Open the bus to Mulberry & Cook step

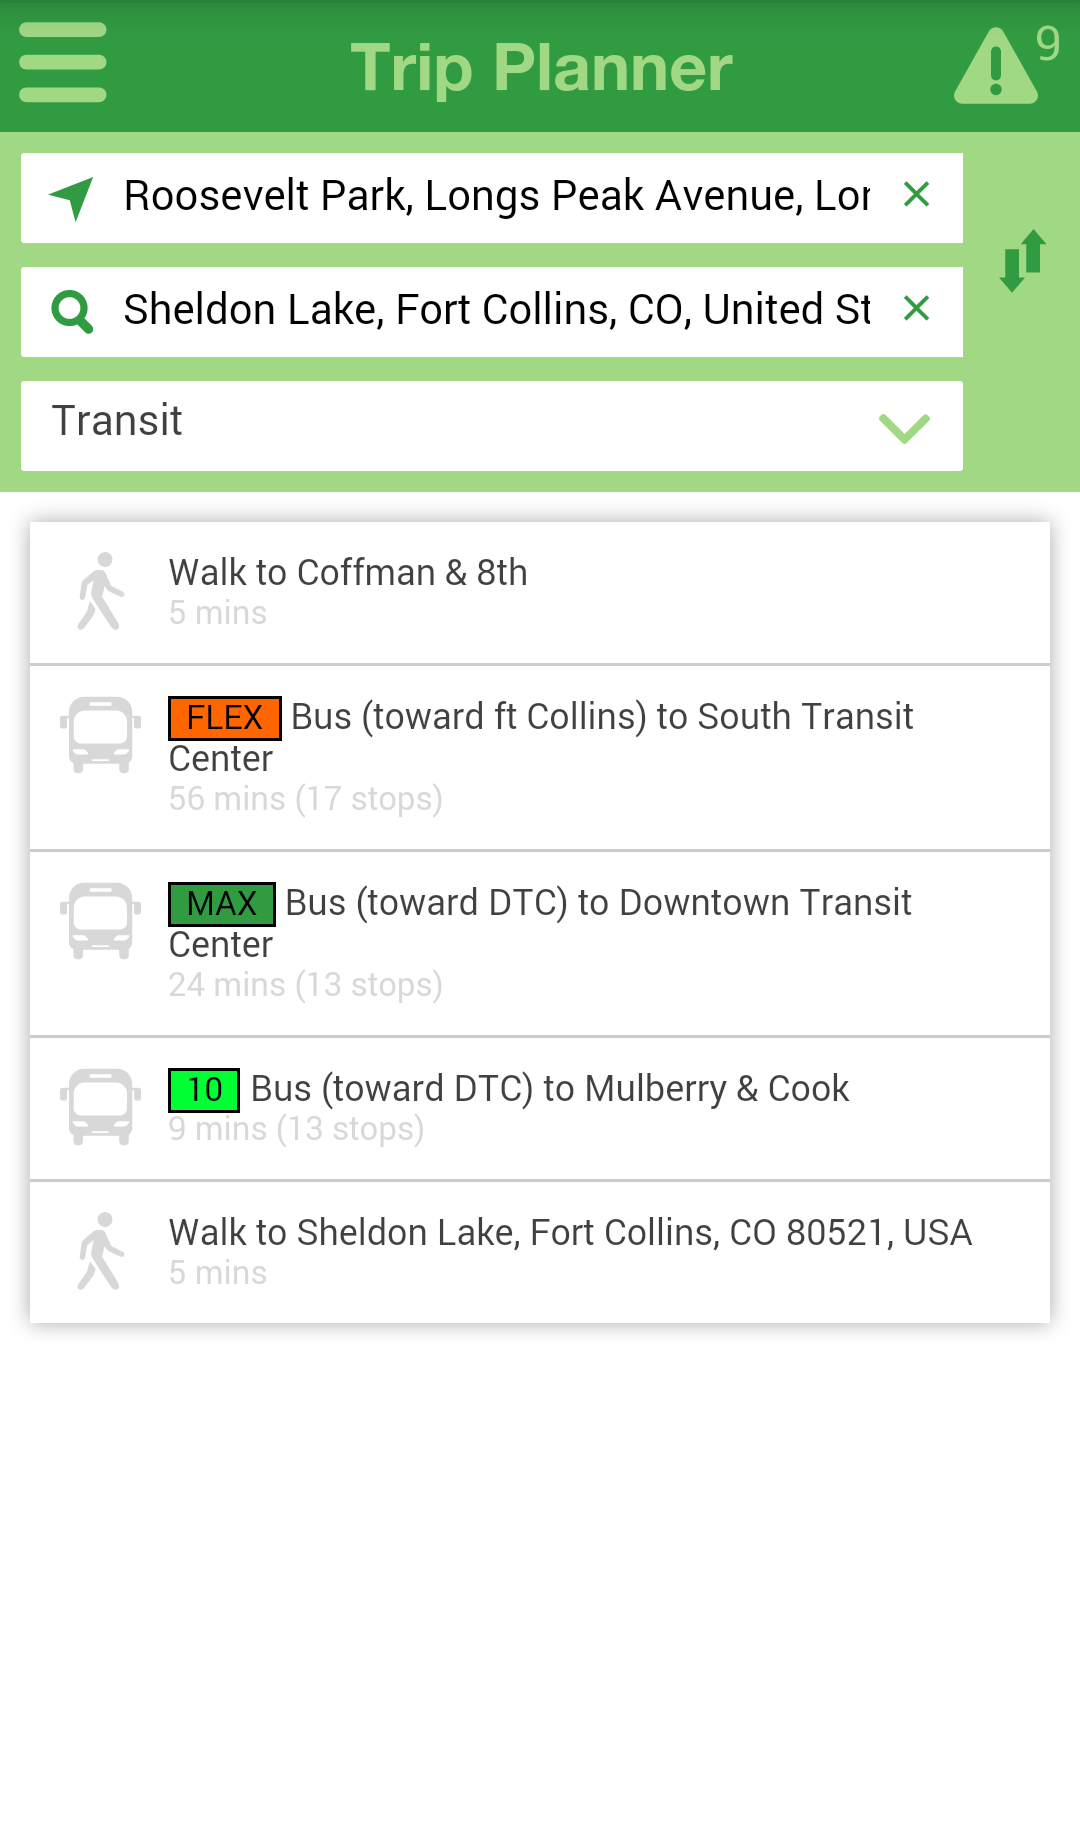(x=540, y=1109)
